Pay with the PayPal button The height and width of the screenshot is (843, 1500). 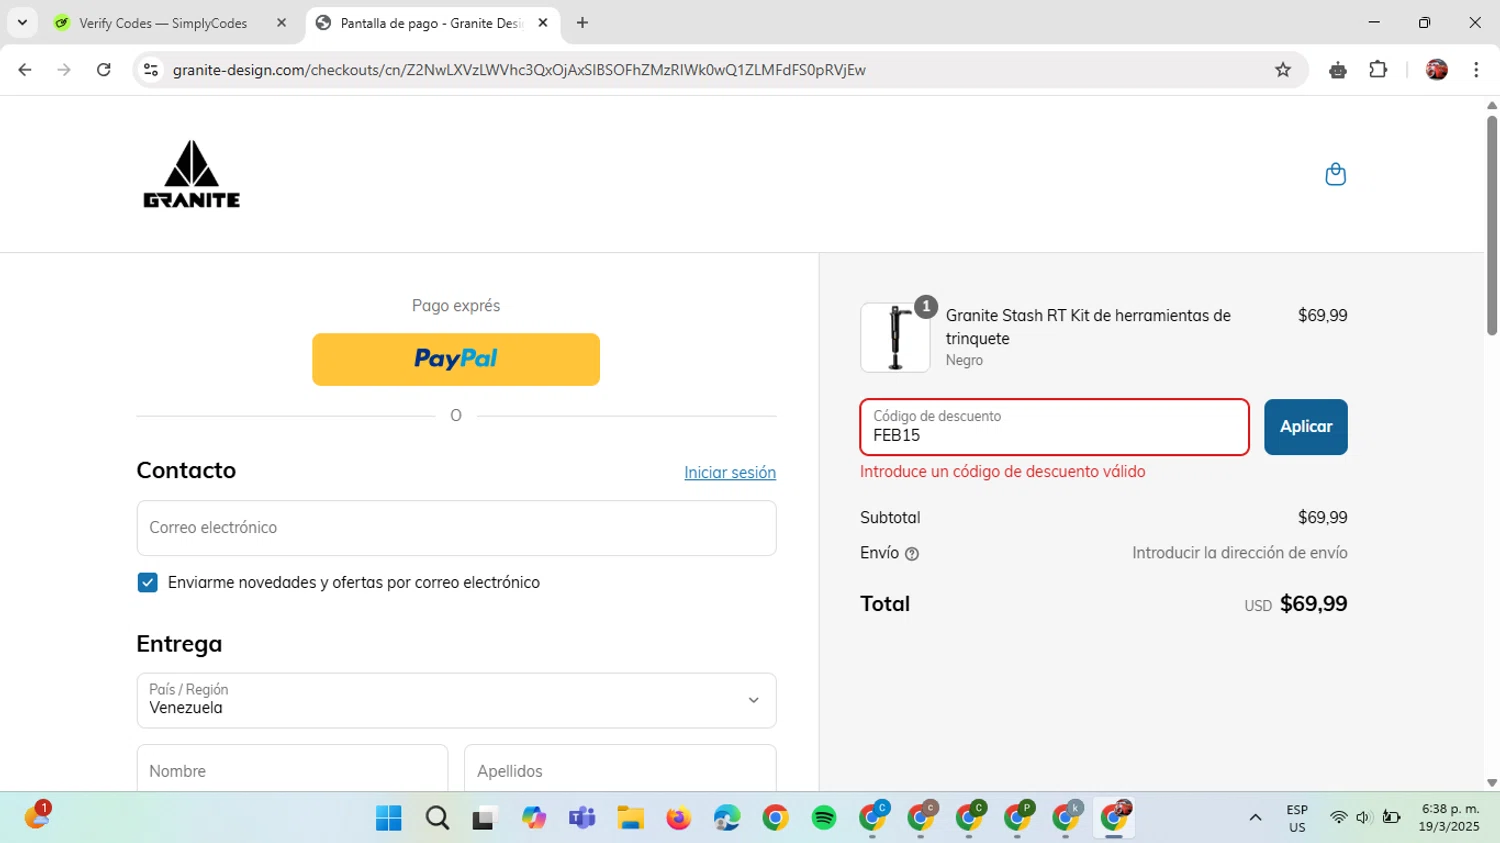tap(456, 360)
